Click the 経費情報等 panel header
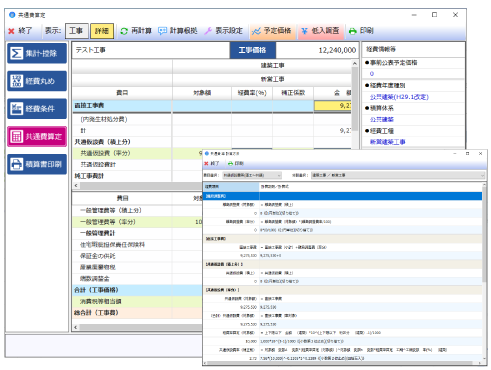The width and height of the screenshot is (491, 370). (413, 49)
